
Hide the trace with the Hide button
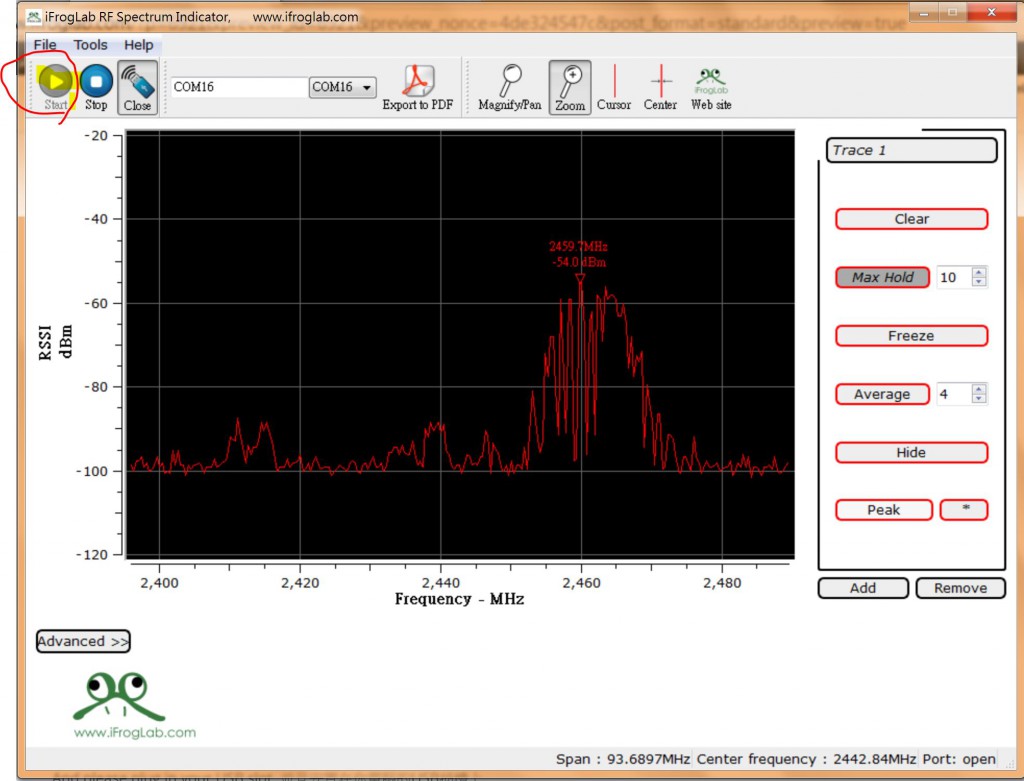pyautogui.click(x=912, y=453)
